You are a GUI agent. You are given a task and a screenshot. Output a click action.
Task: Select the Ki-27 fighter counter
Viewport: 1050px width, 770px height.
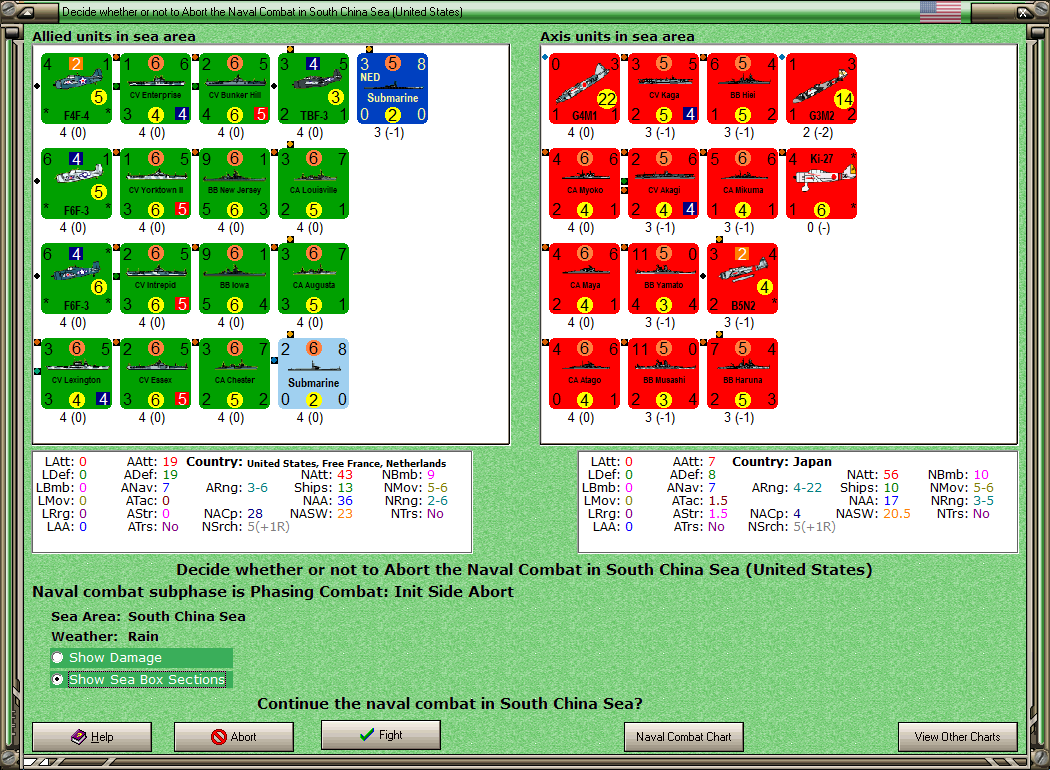pyautogui.click(x=822, y=183)
